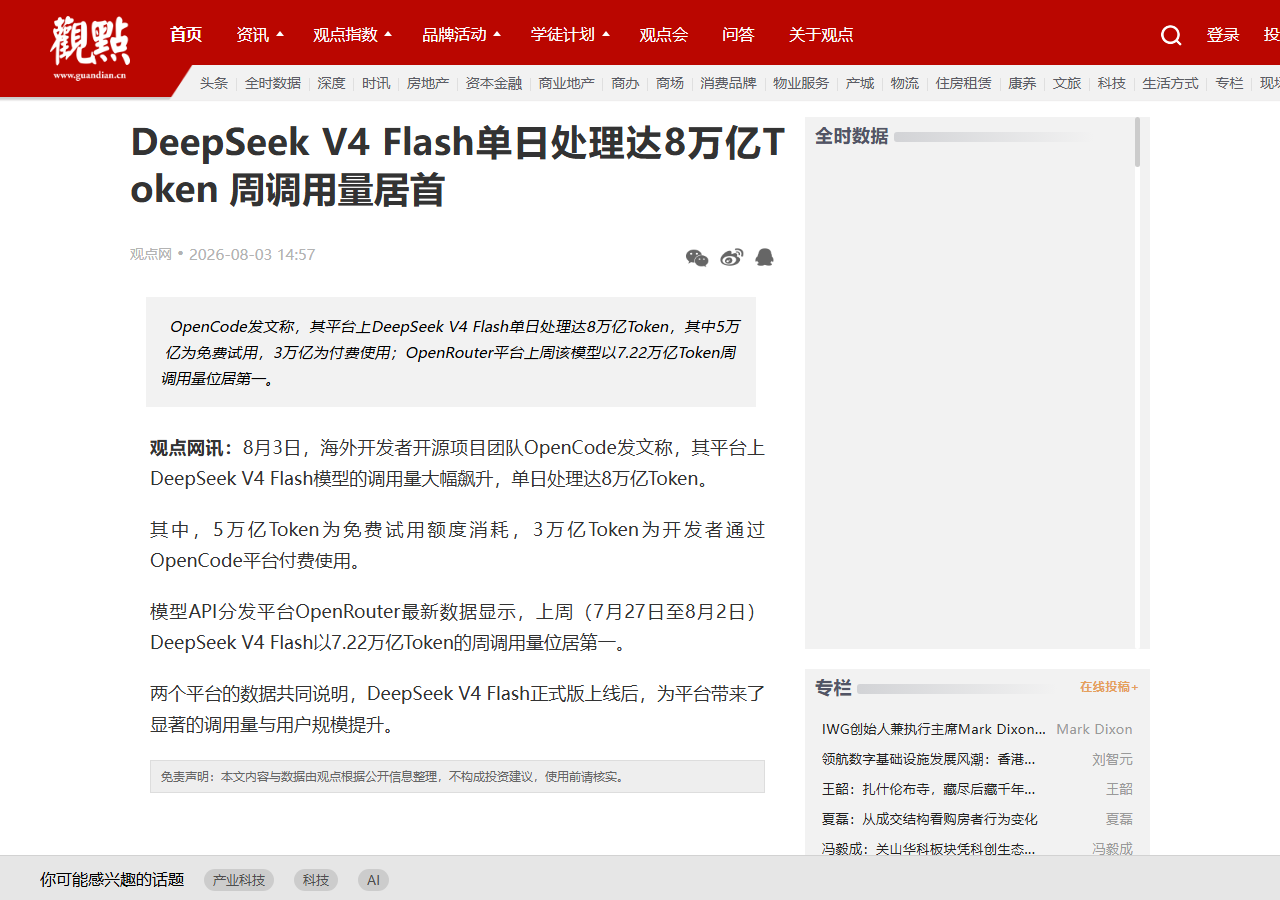Select the 专栏 category tab in subnav
The image size is (1280, 900).
click(x=1229, y=83)
